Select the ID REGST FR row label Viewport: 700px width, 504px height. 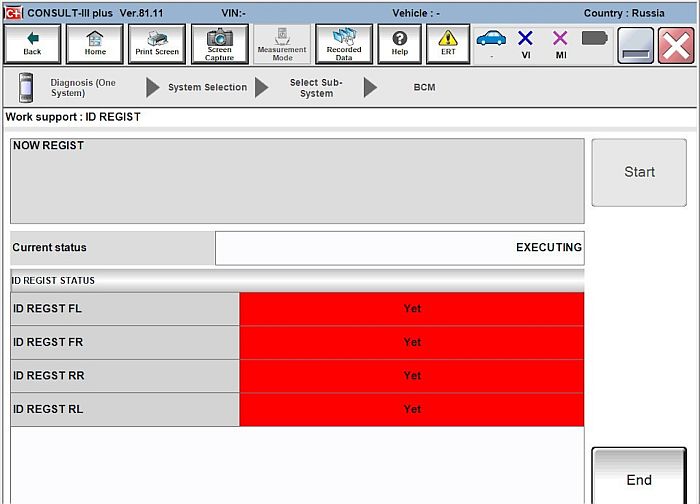click(x=125, y=342)
